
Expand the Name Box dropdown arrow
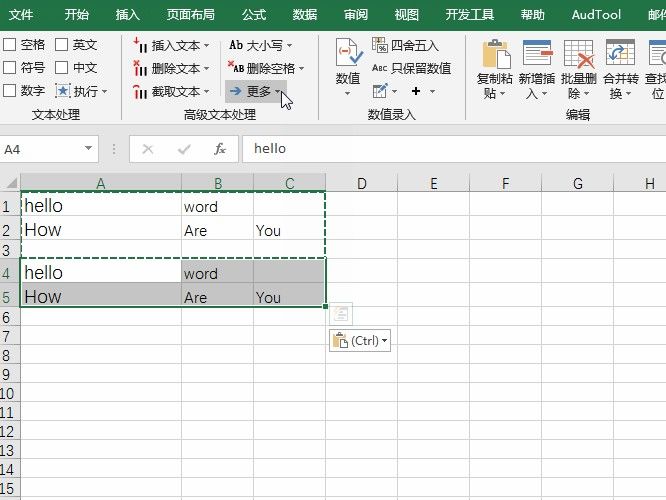[88, 148]
